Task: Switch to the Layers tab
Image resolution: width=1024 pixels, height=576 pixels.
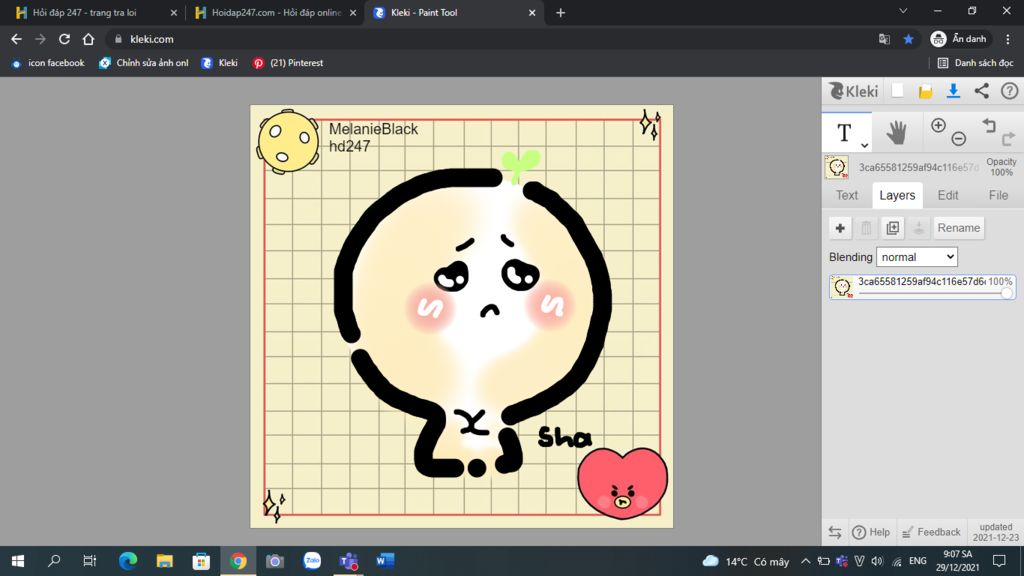Action: tap(897, 195)
